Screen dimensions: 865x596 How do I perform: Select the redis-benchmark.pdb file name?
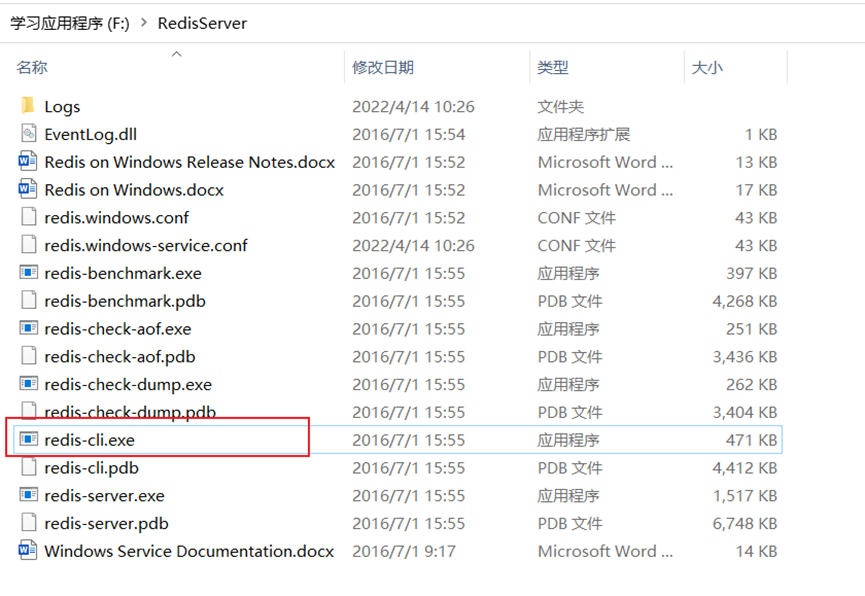coord(125,301)
